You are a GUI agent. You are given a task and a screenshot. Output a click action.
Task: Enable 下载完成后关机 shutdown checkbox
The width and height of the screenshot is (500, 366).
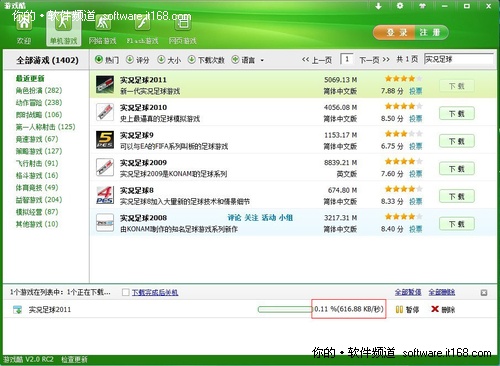coord(126,292)
